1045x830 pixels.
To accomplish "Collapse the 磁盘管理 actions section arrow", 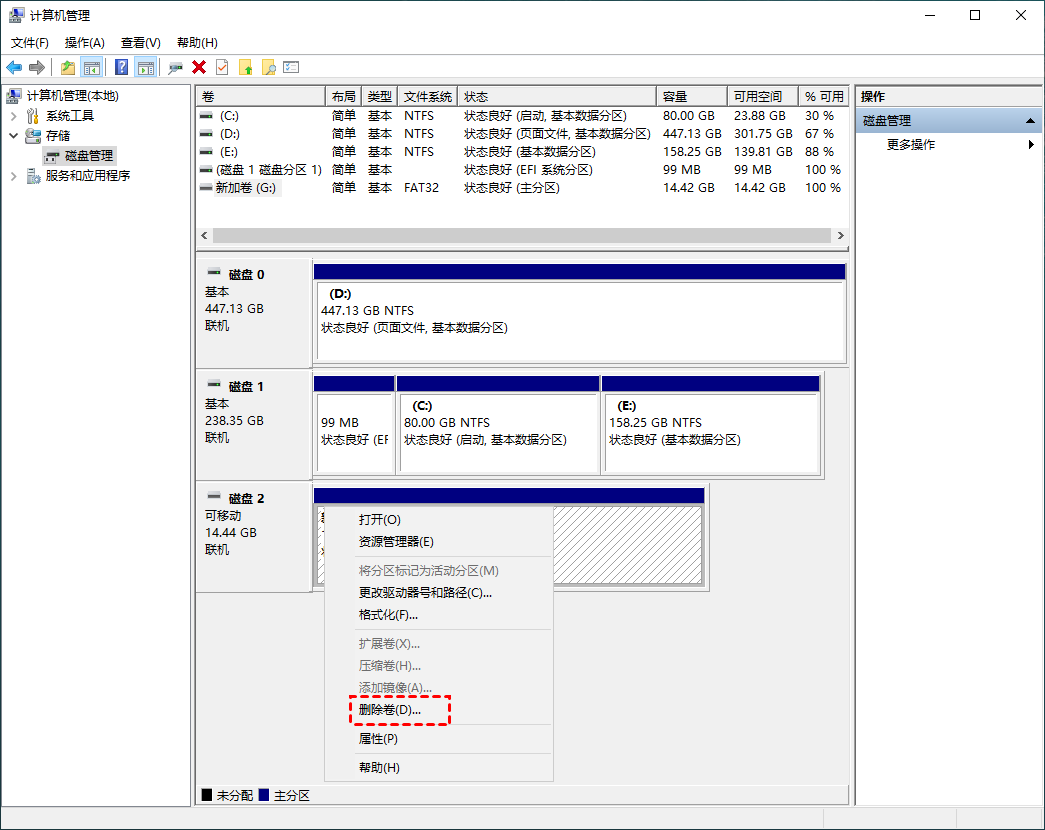I will click(1030, 121).
